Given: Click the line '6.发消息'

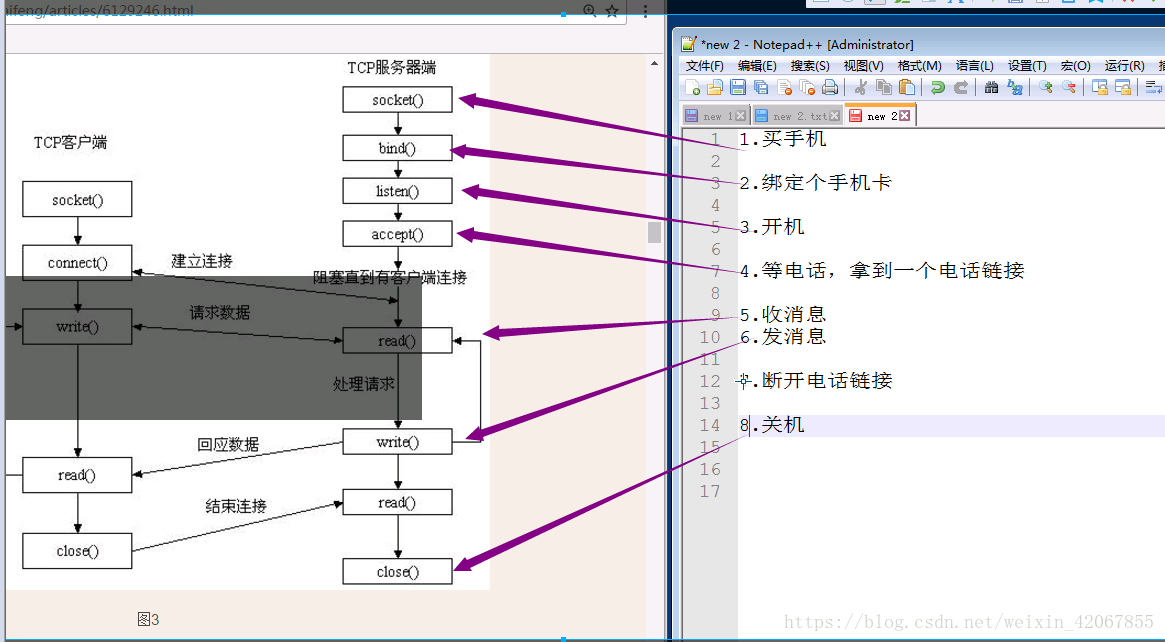Looking at the screenshot, I should (782, 337).
